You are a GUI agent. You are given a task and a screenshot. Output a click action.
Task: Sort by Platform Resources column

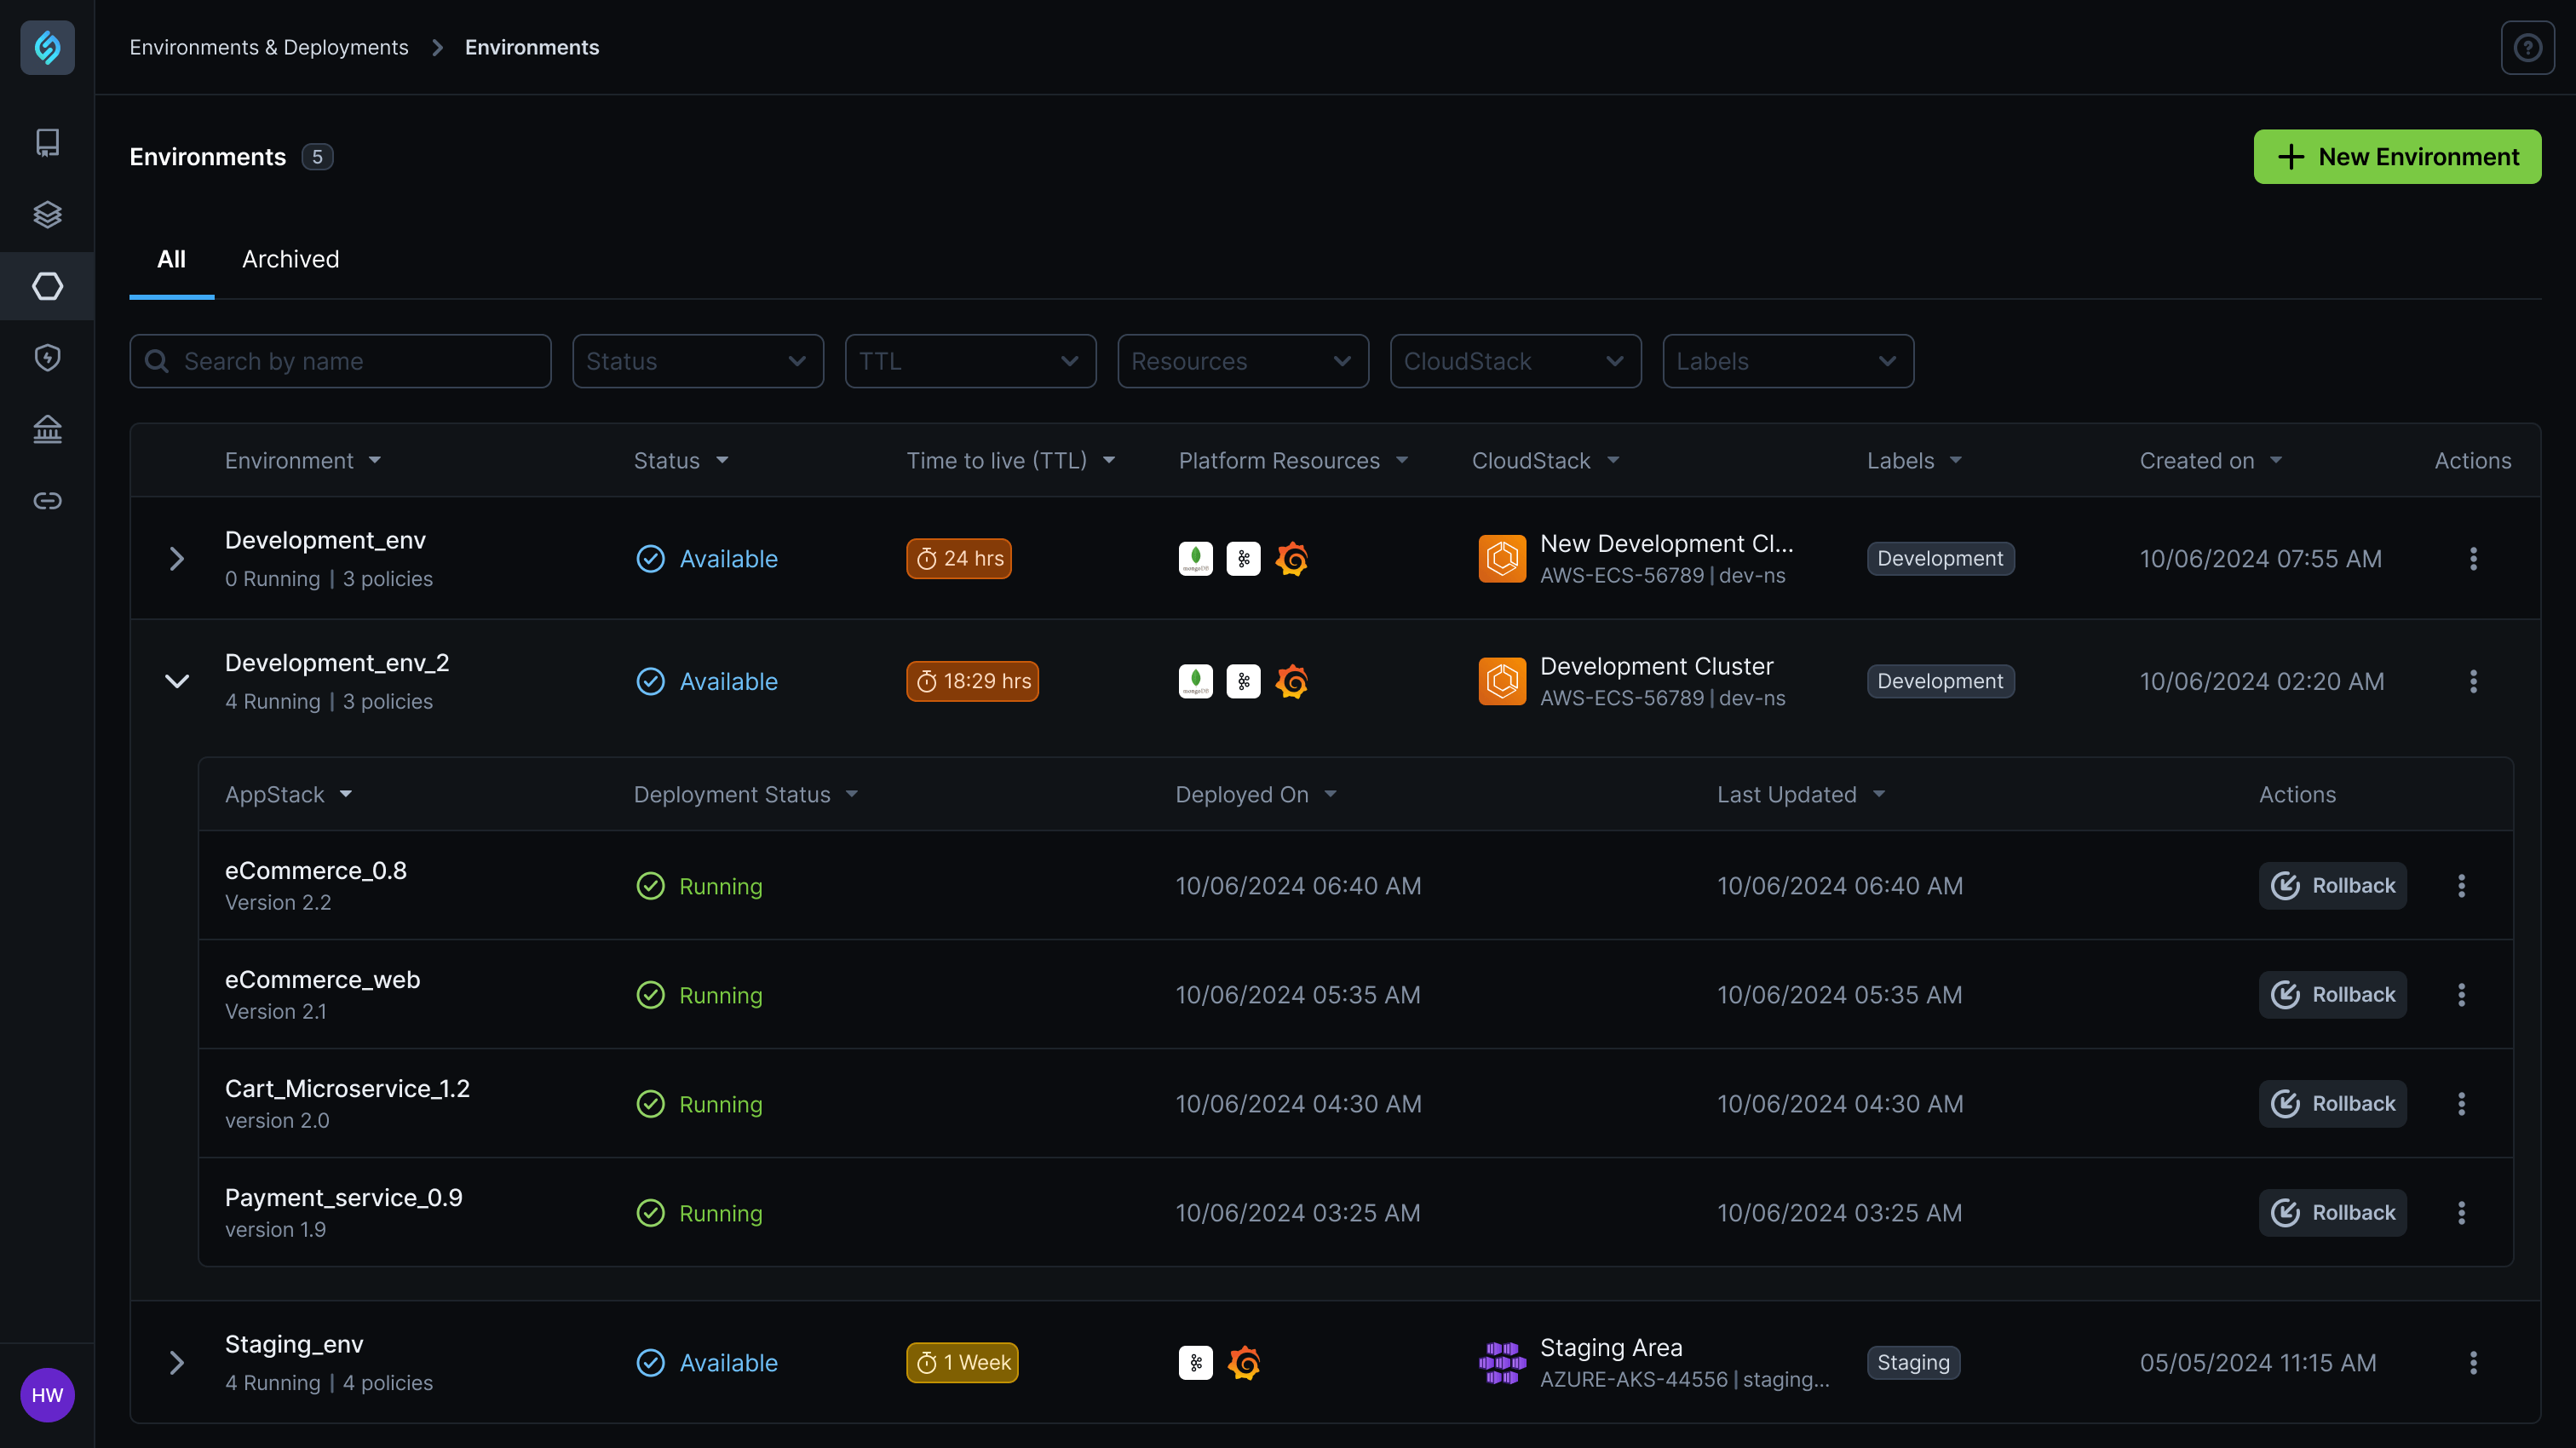1293,460
